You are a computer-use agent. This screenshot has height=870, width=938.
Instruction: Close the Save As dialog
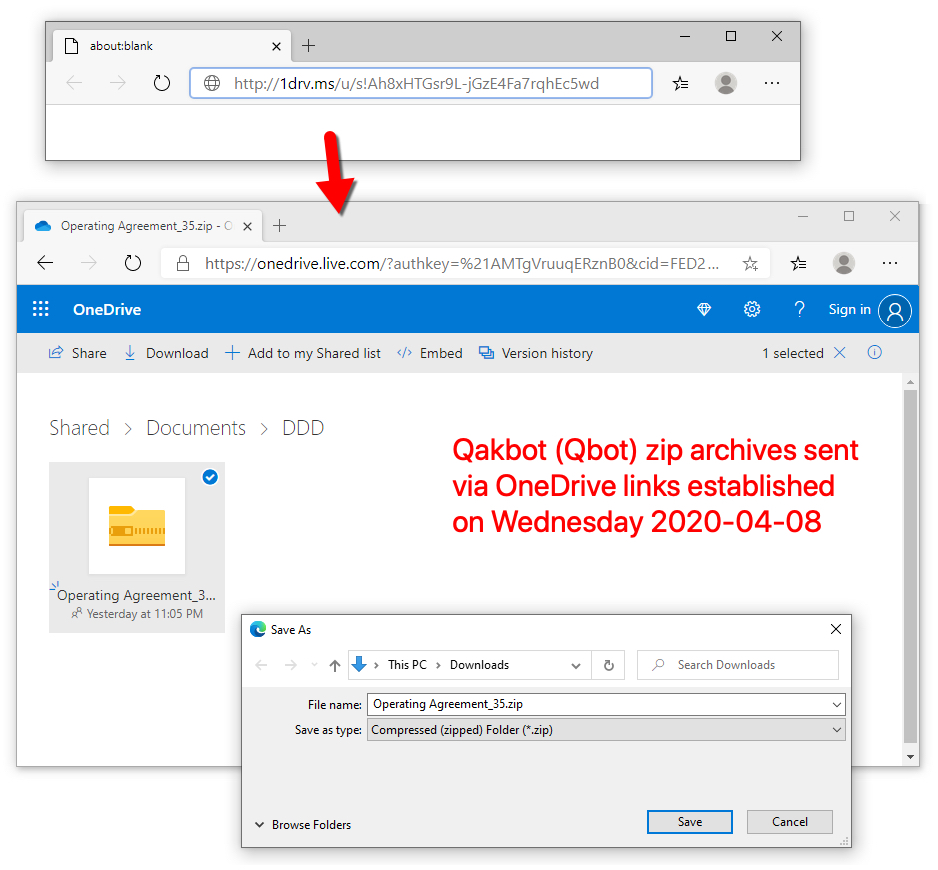tap(836, 629)
